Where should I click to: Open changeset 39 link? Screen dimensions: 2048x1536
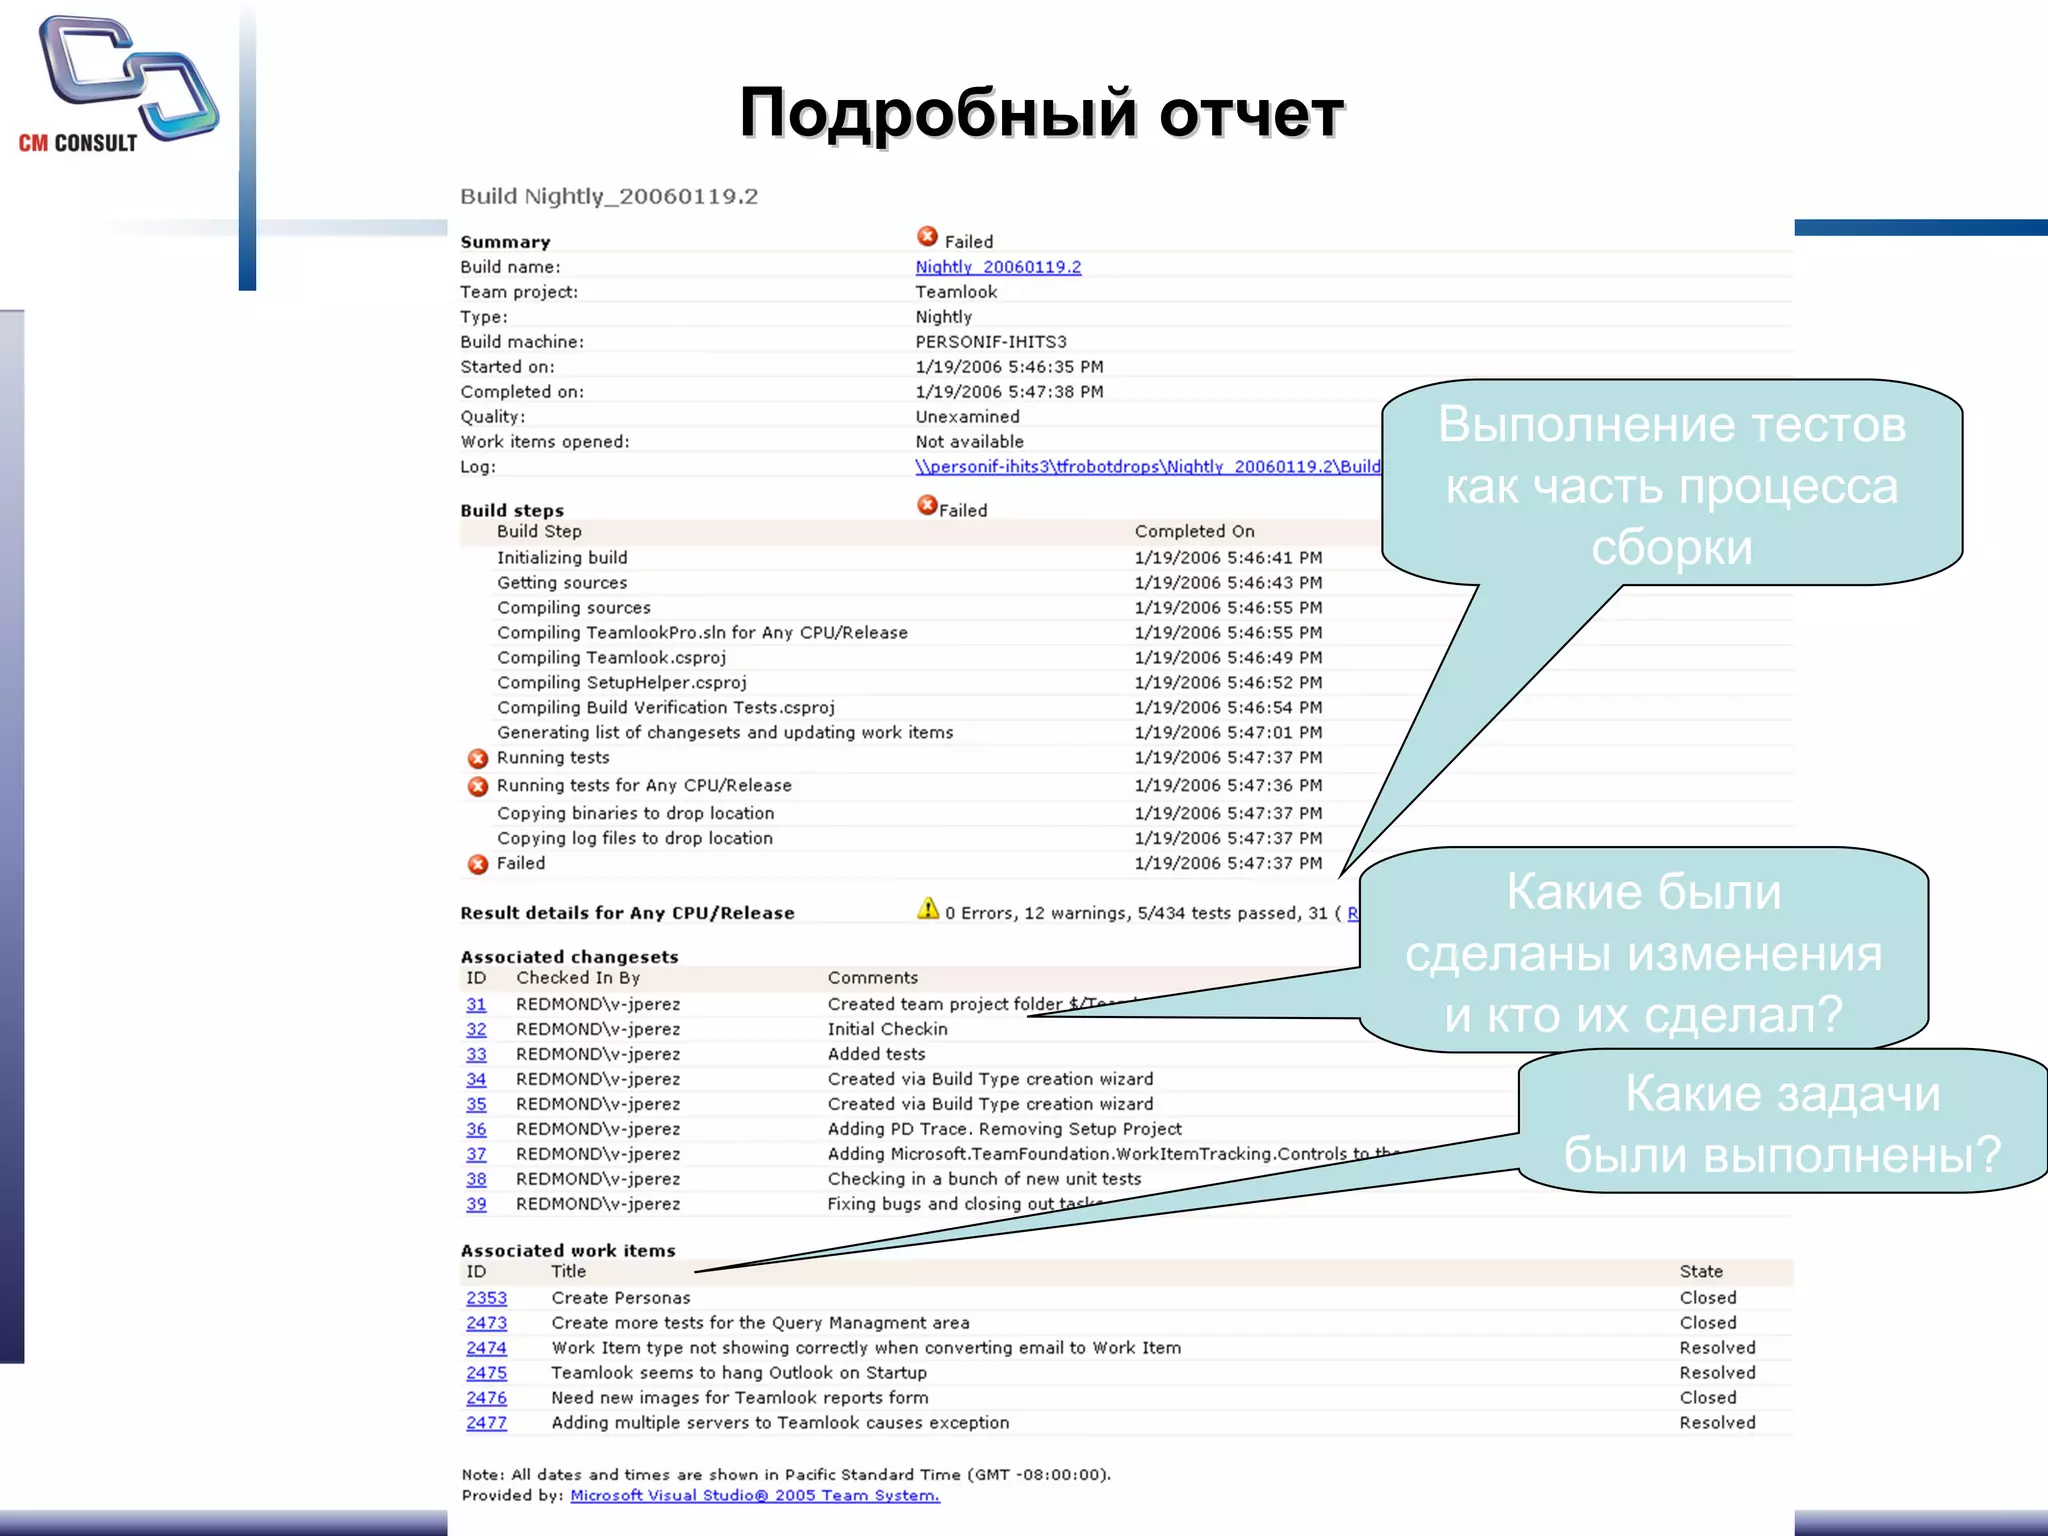click(476, 1204)
